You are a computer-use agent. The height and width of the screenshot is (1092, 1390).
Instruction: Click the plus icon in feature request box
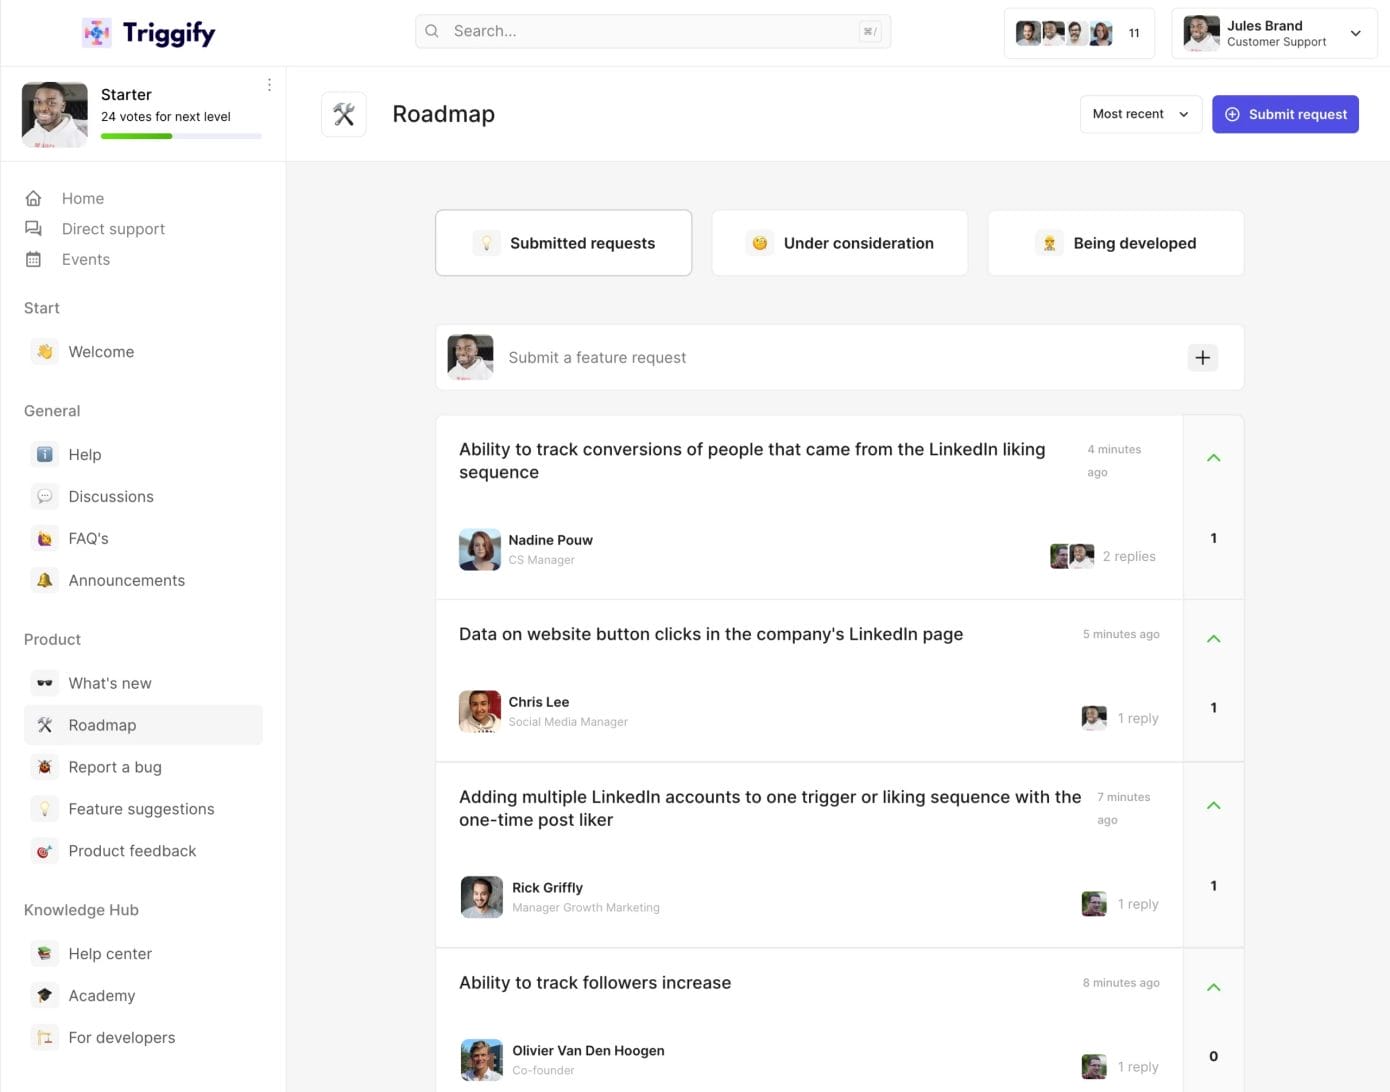point(1202,357)
